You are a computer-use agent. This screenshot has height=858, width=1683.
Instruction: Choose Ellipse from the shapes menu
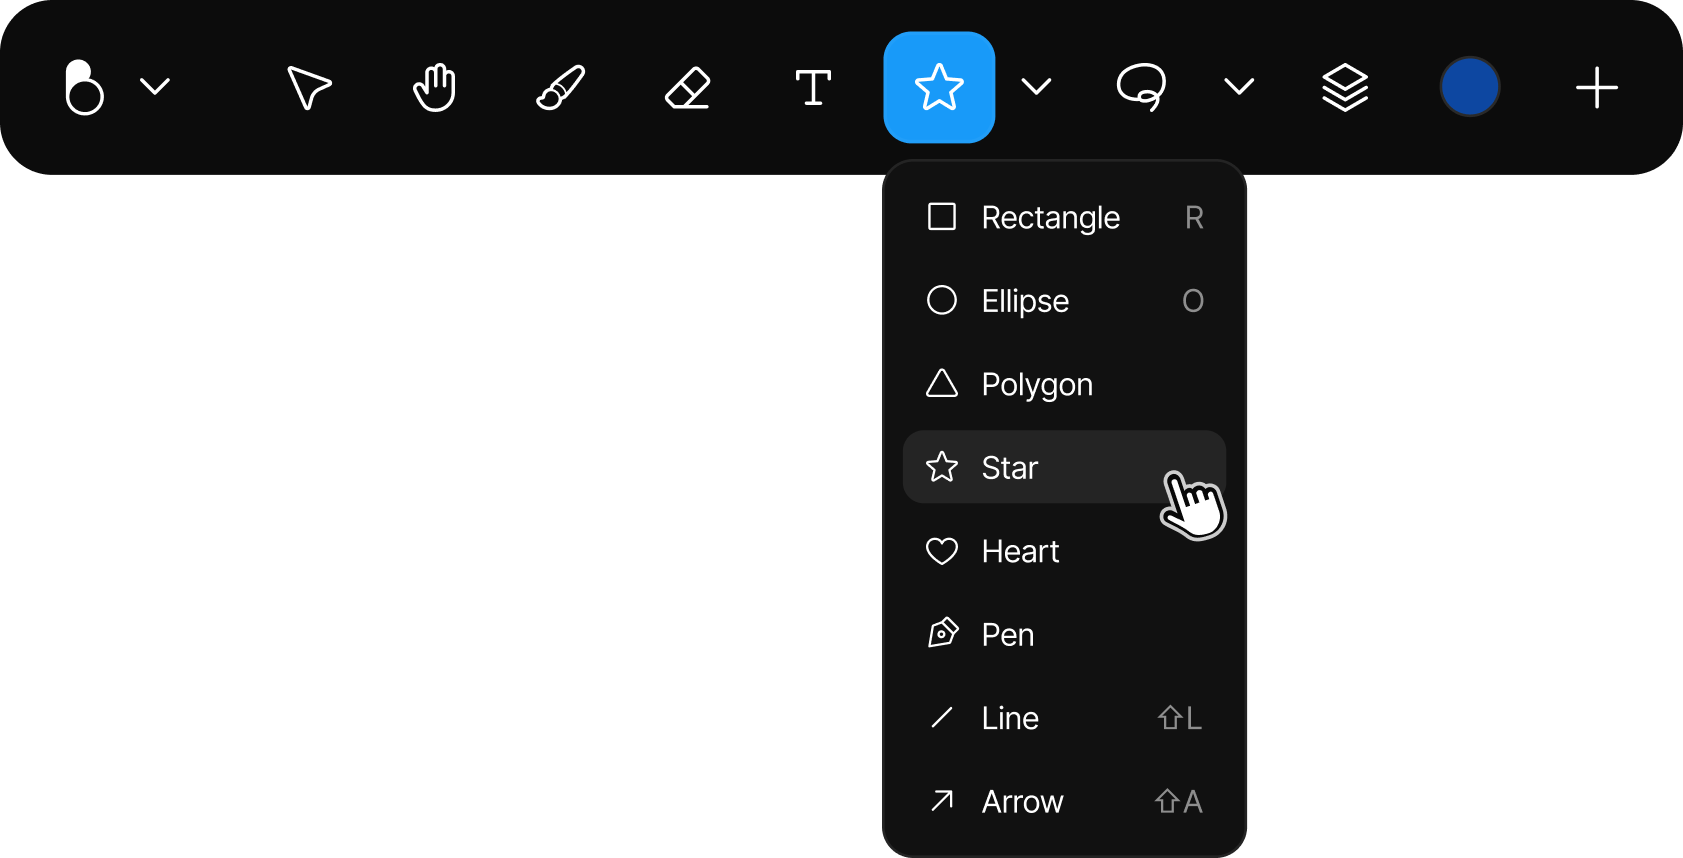(1064, 300)
